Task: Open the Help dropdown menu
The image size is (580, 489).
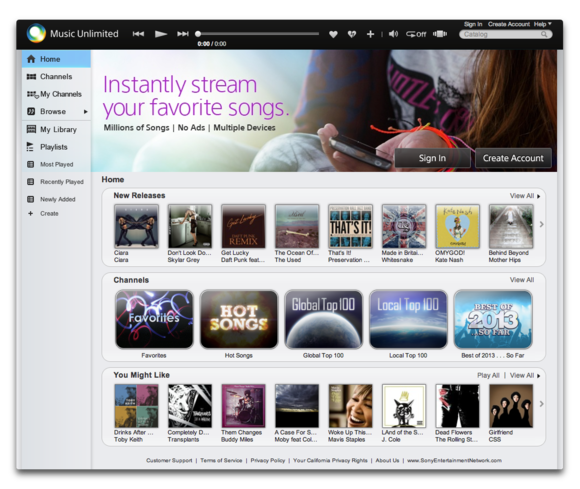Action: point(543,24)
